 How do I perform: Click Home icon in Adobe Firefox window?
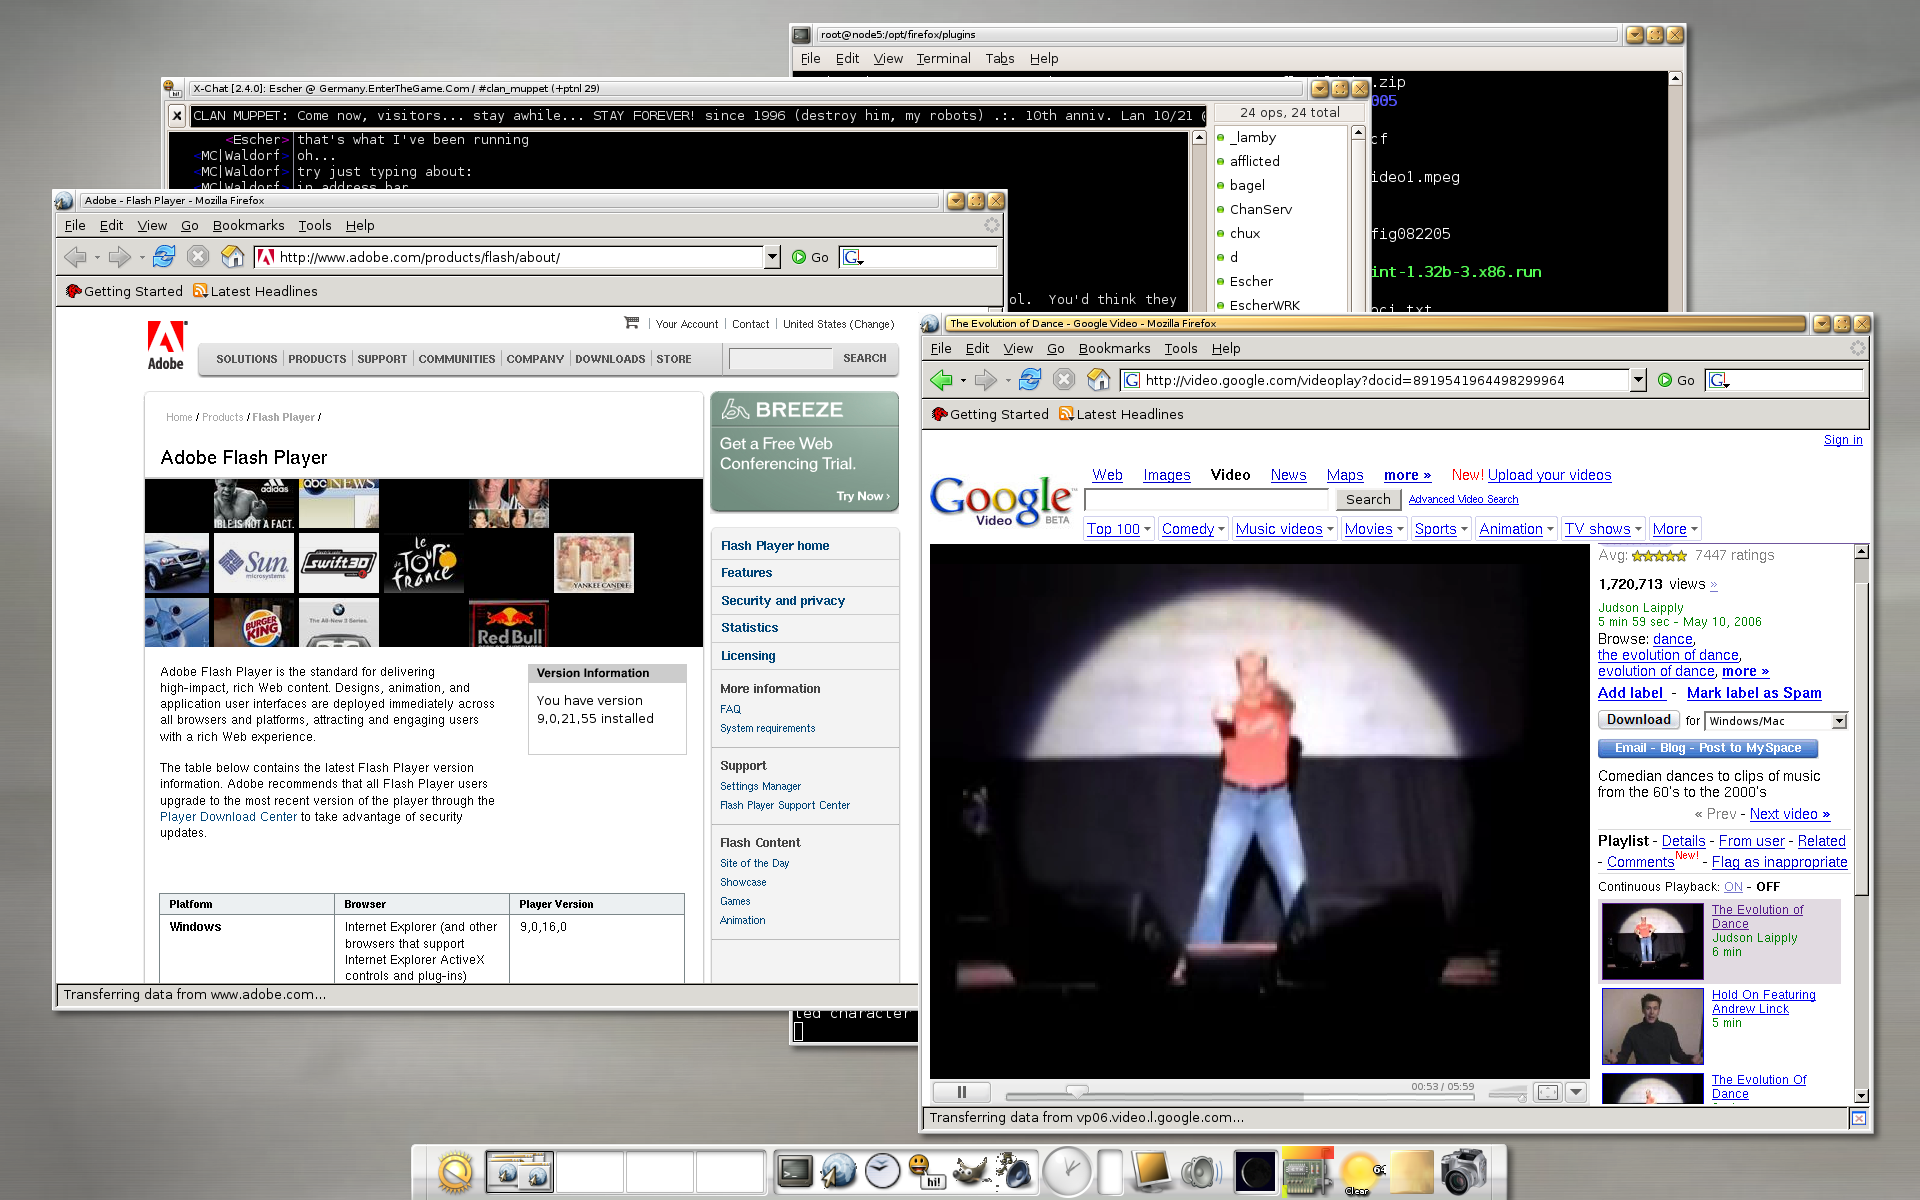[232, 257]
